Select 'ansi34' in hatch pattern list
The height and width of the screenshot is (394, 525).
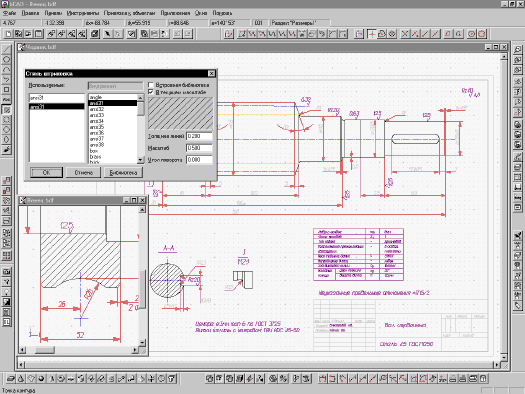113,121
